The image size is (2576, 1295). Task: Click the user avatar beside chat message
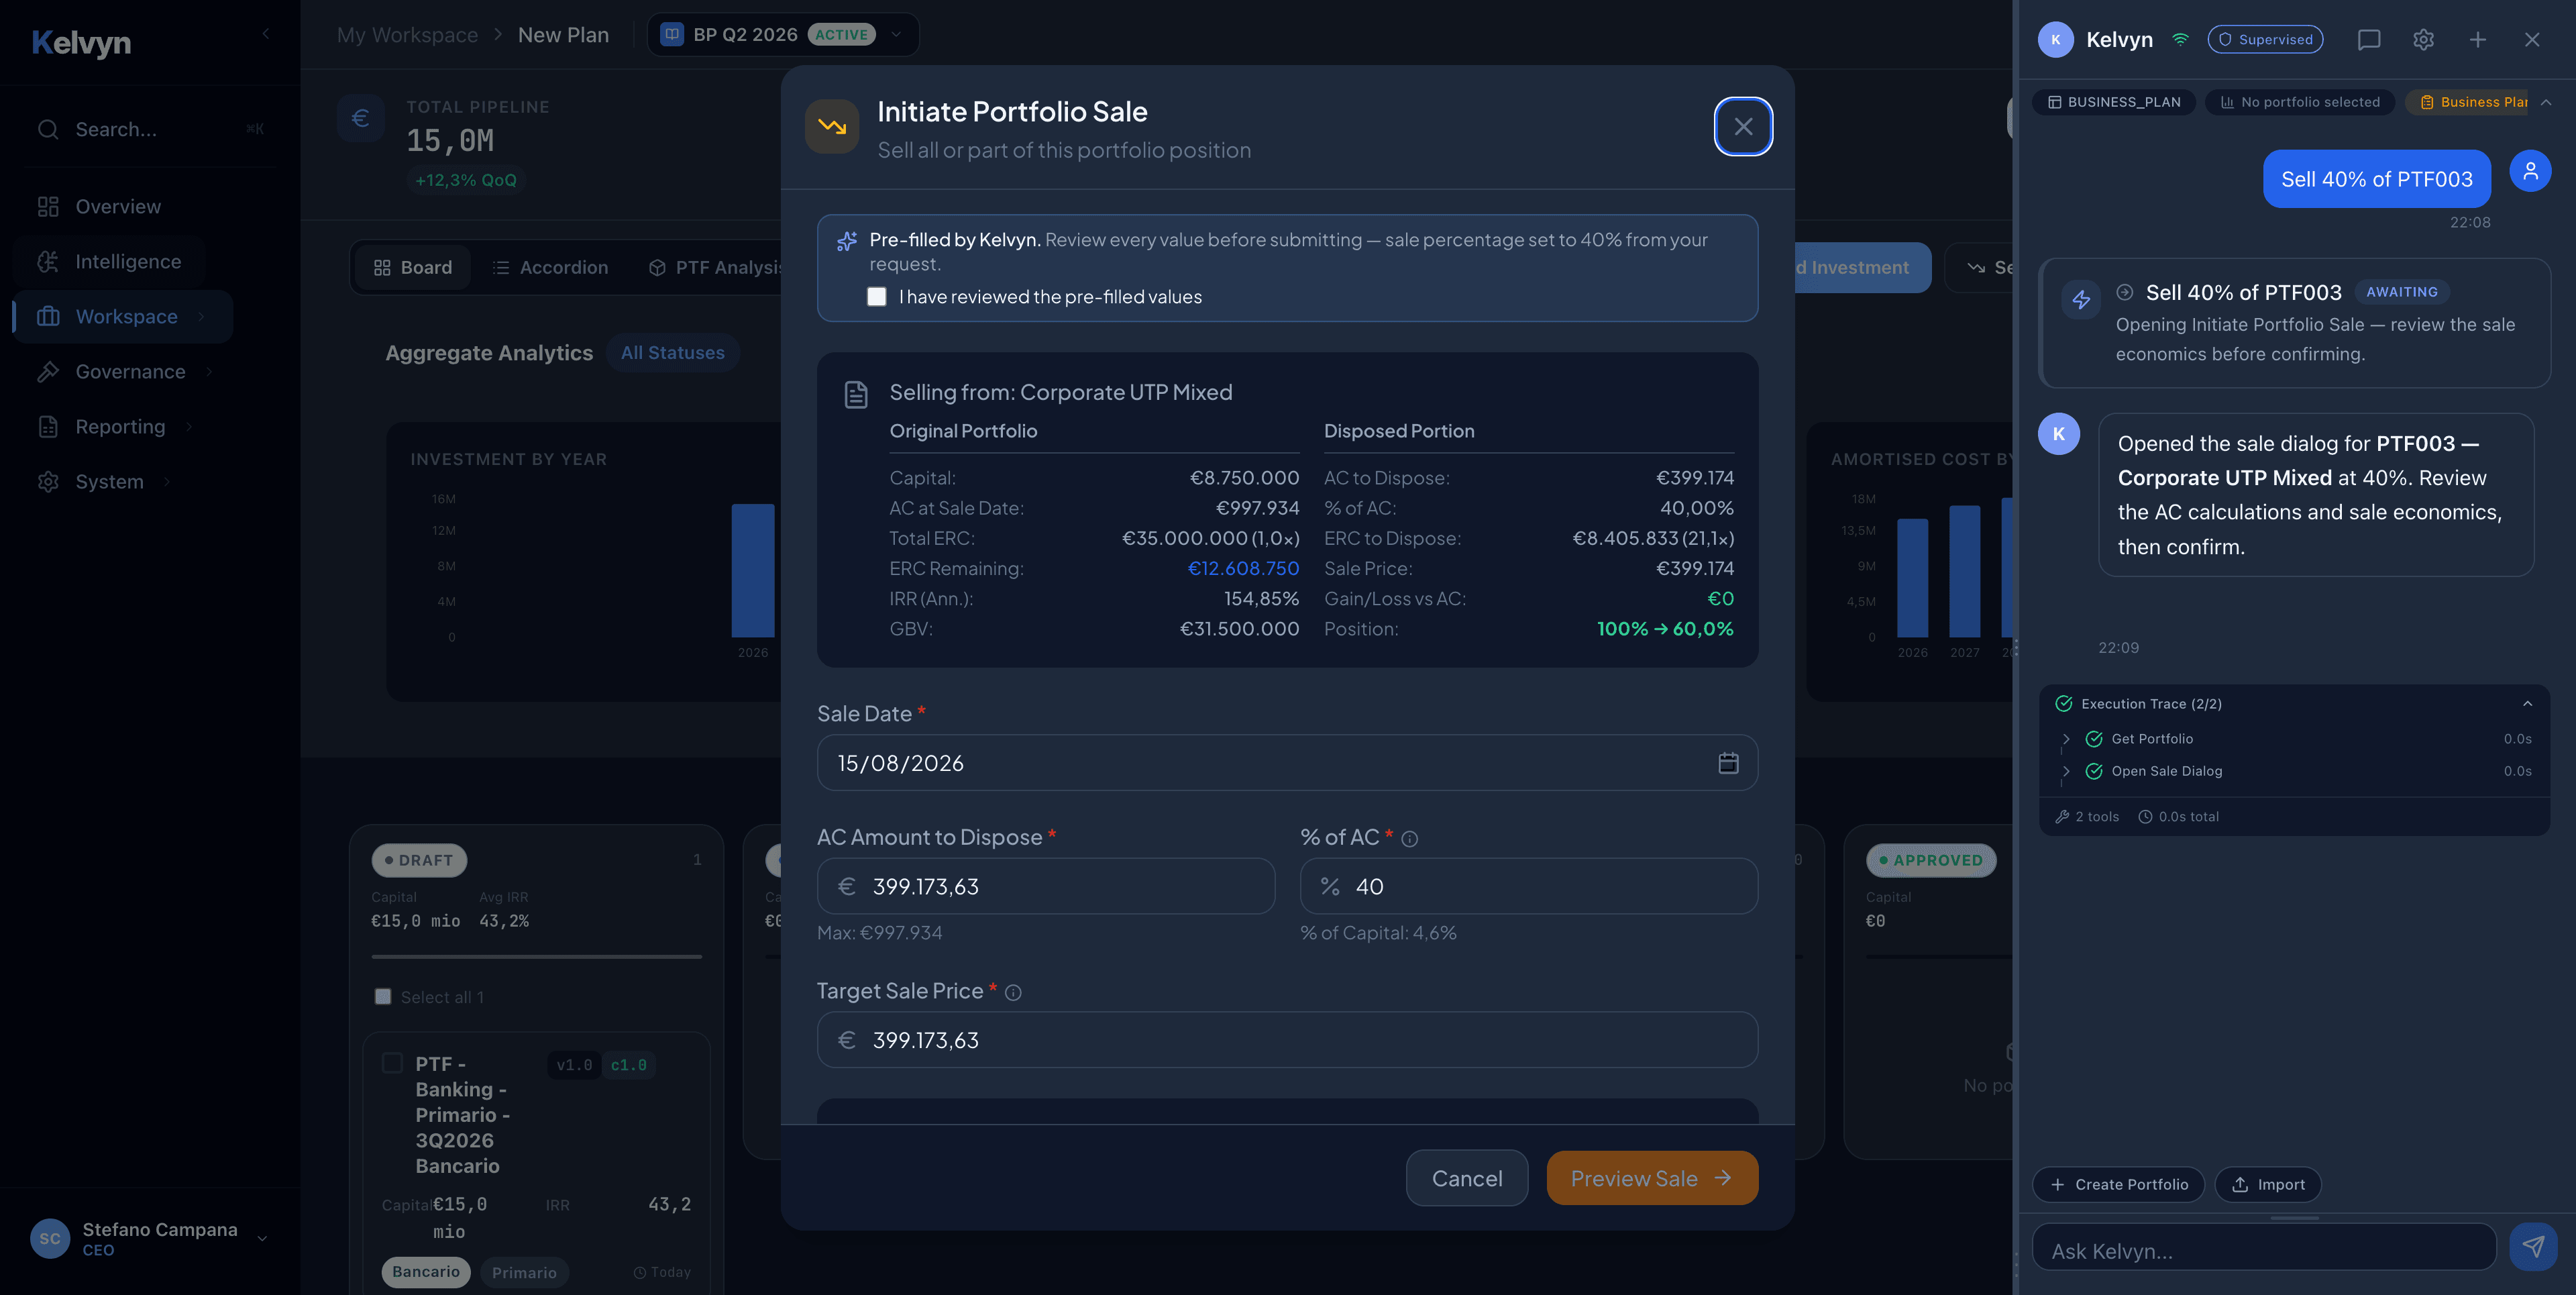point(2531,171)
